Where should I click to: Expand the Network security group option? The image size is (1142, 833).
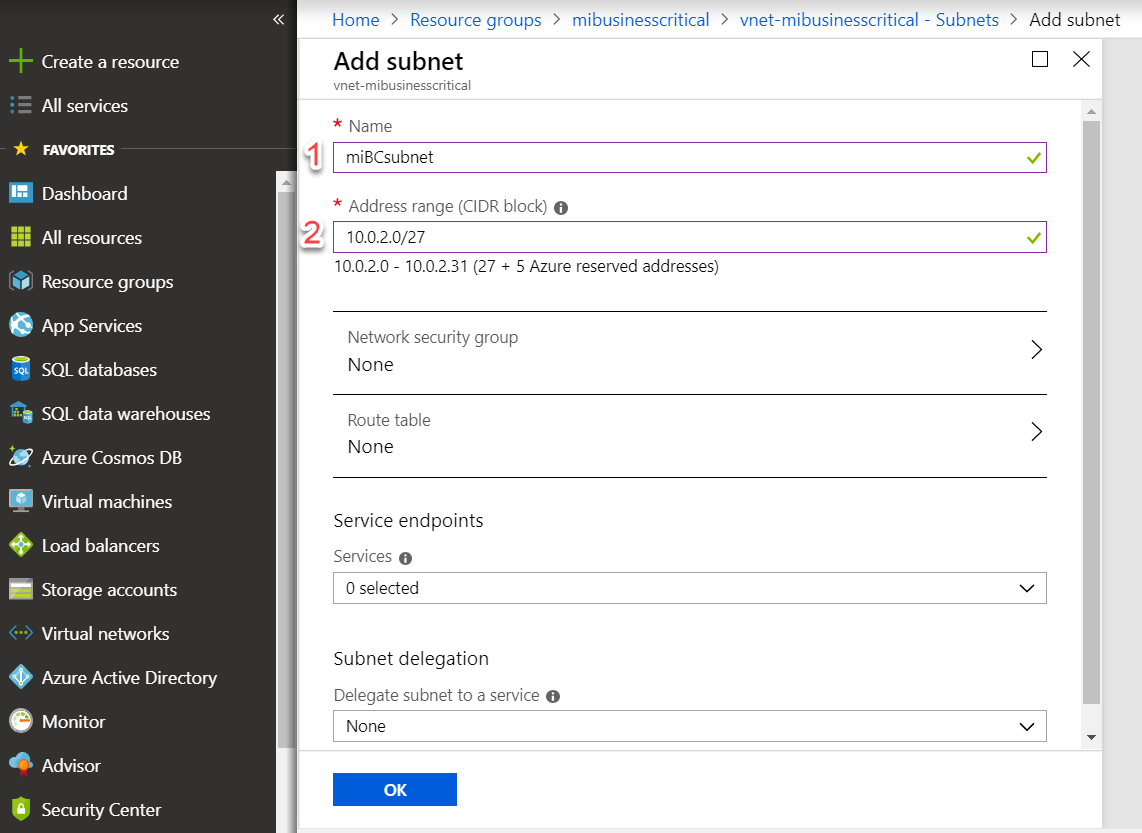point(1036,350)
